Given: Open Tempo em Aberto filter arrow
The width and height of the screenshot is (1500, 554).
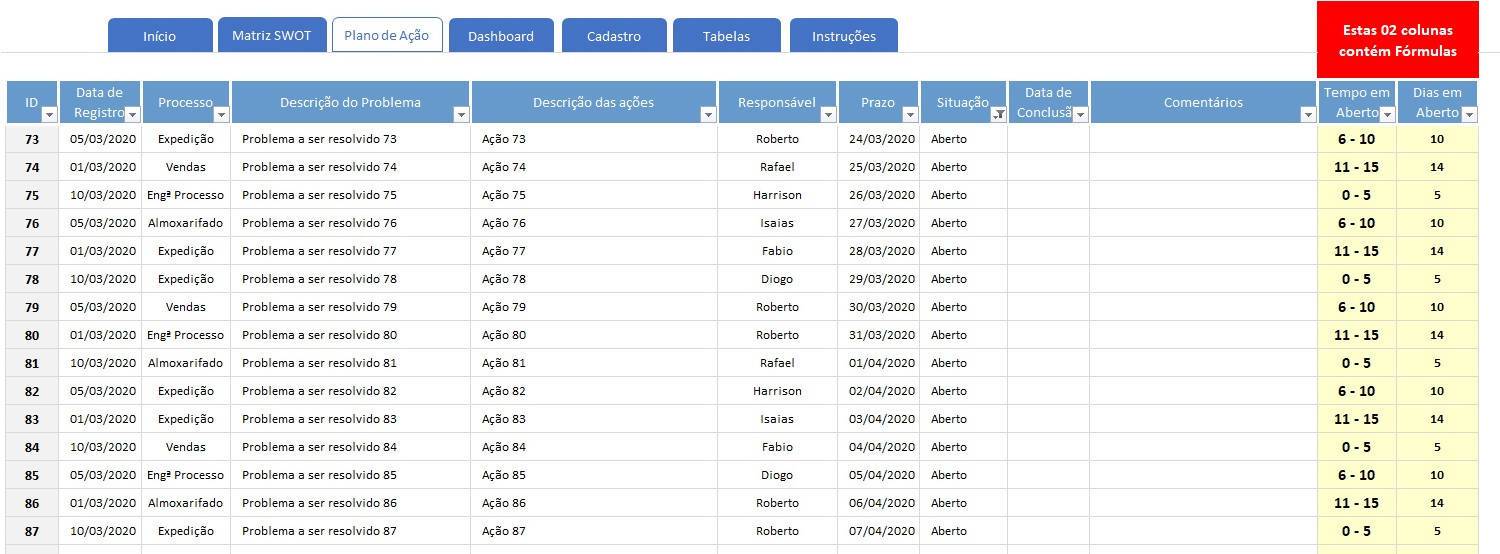Looking at the screenshot, I should pos(1387,115).
